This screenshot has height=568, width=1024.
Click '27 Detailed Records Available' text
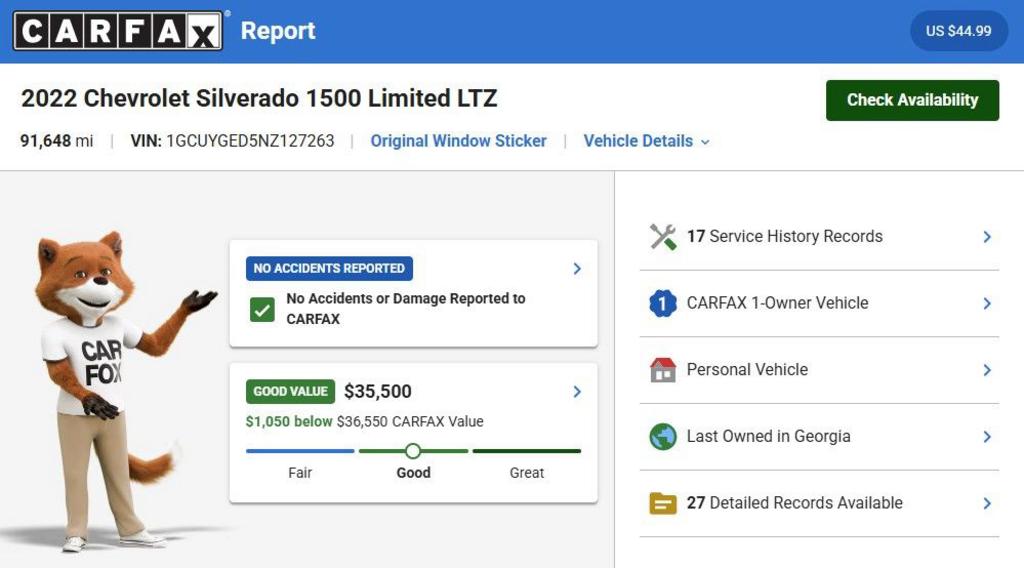[x=795, y=503]
